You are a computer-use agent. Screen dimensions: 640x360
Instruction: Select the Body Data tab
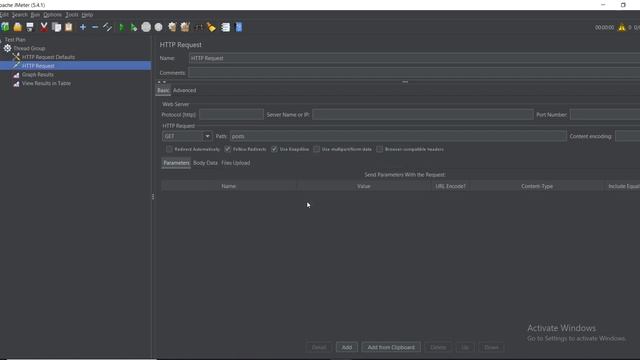pos(205,163)
